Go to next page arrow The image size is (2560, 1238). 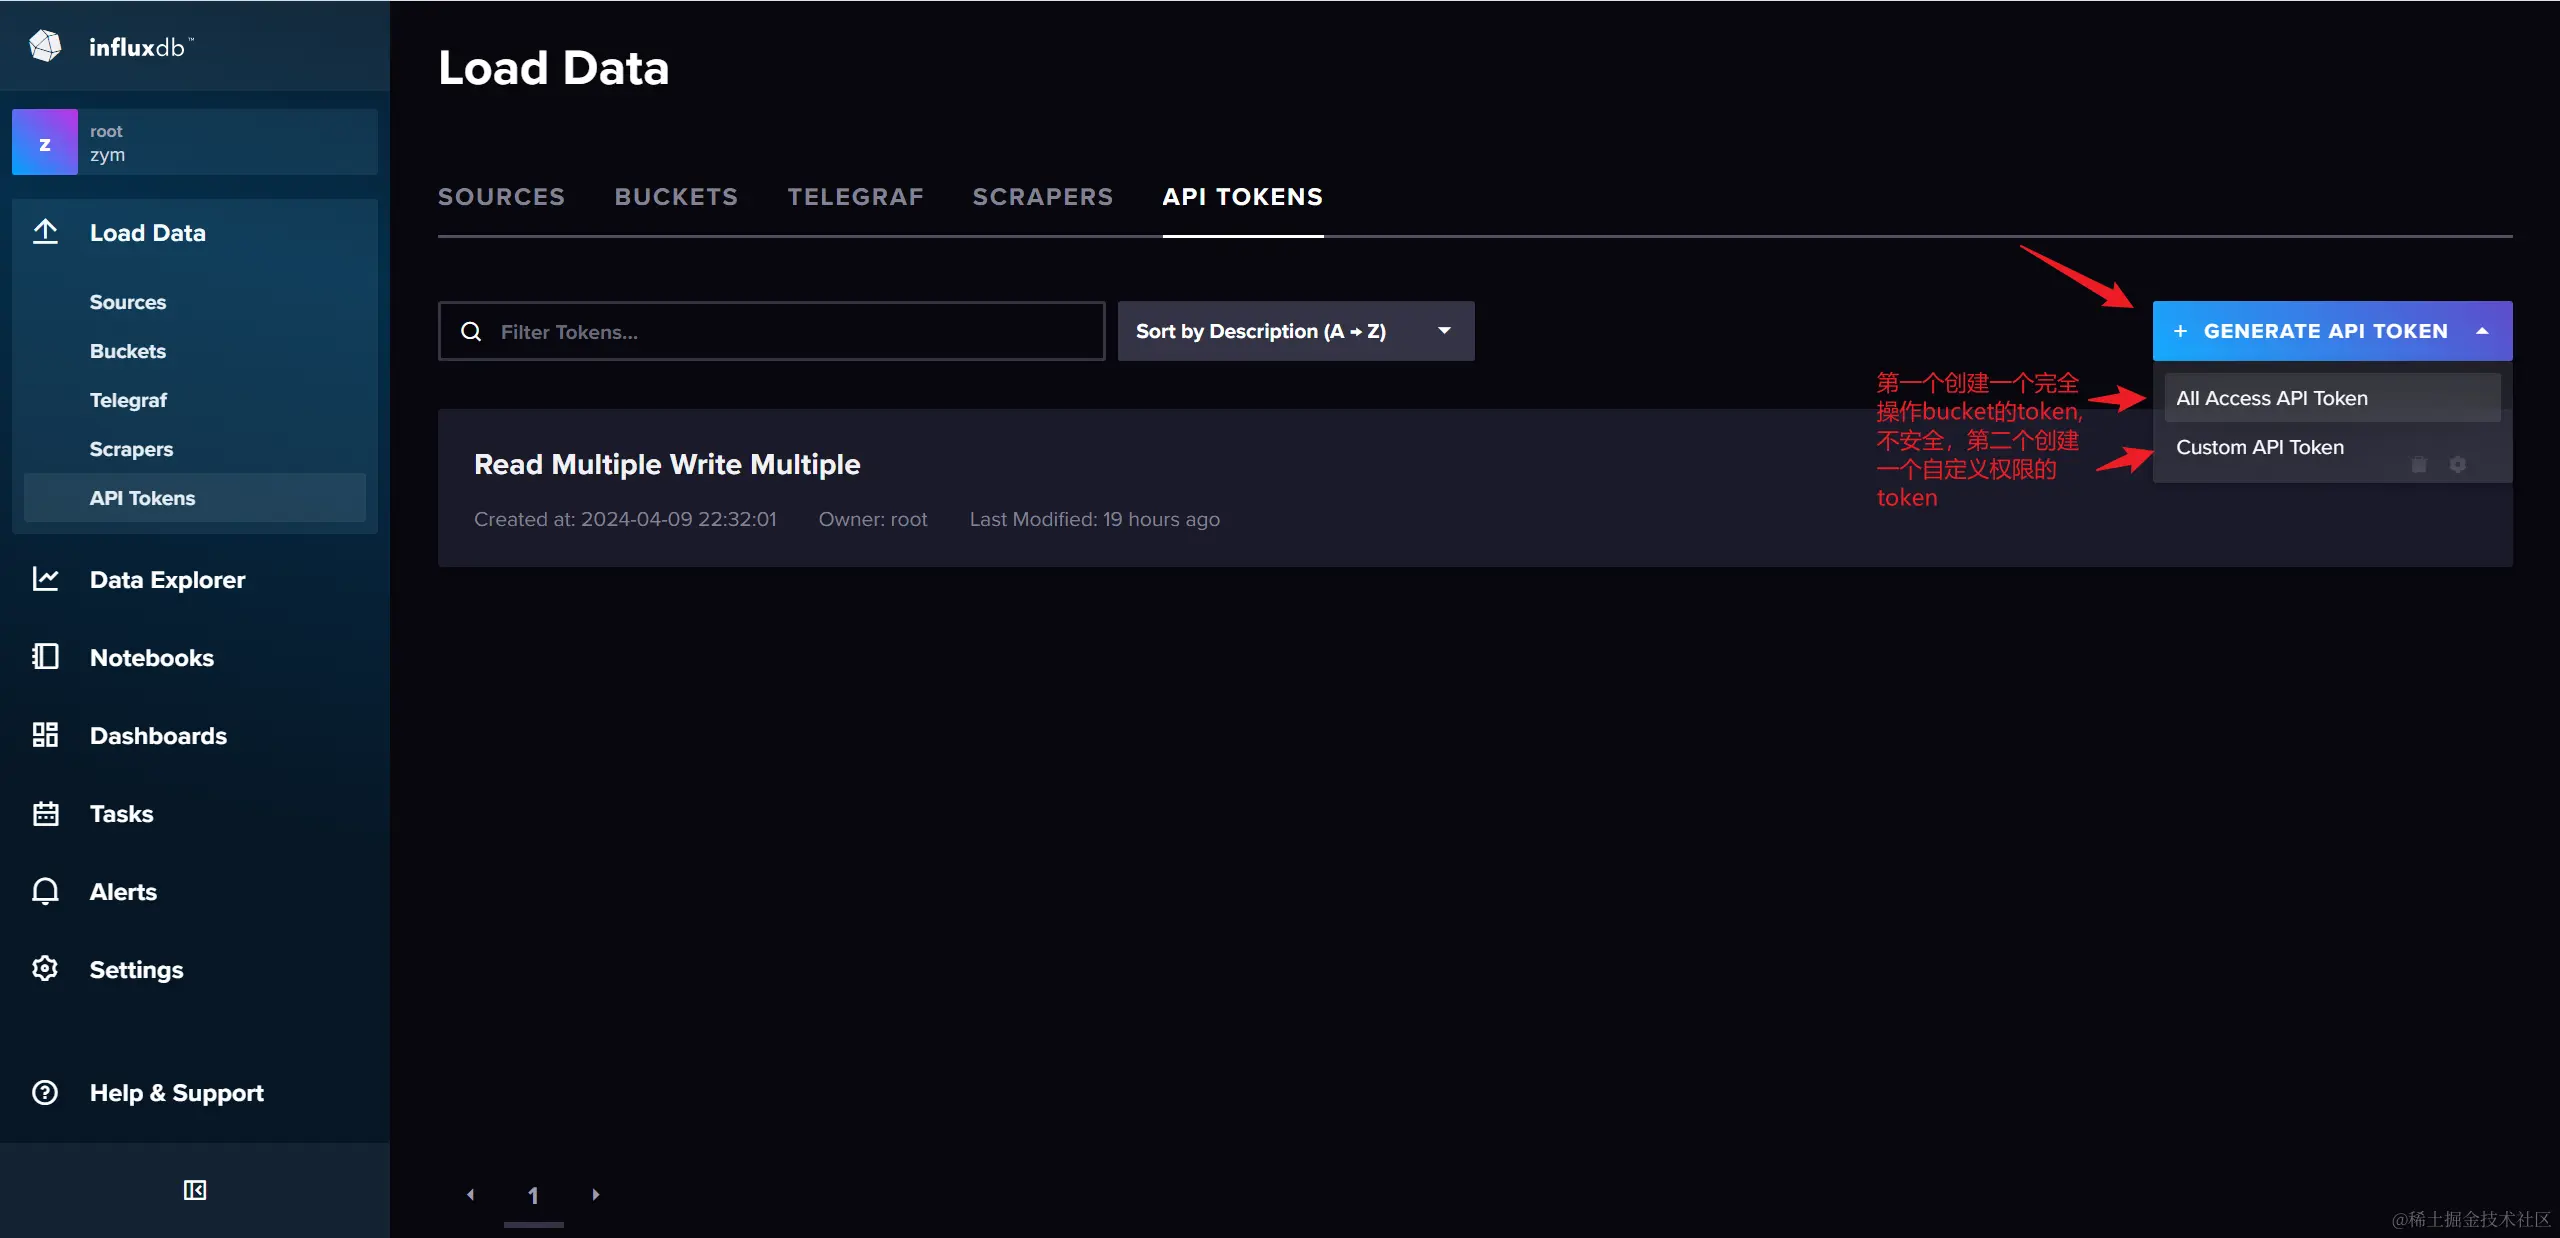tap(596, 1194)
